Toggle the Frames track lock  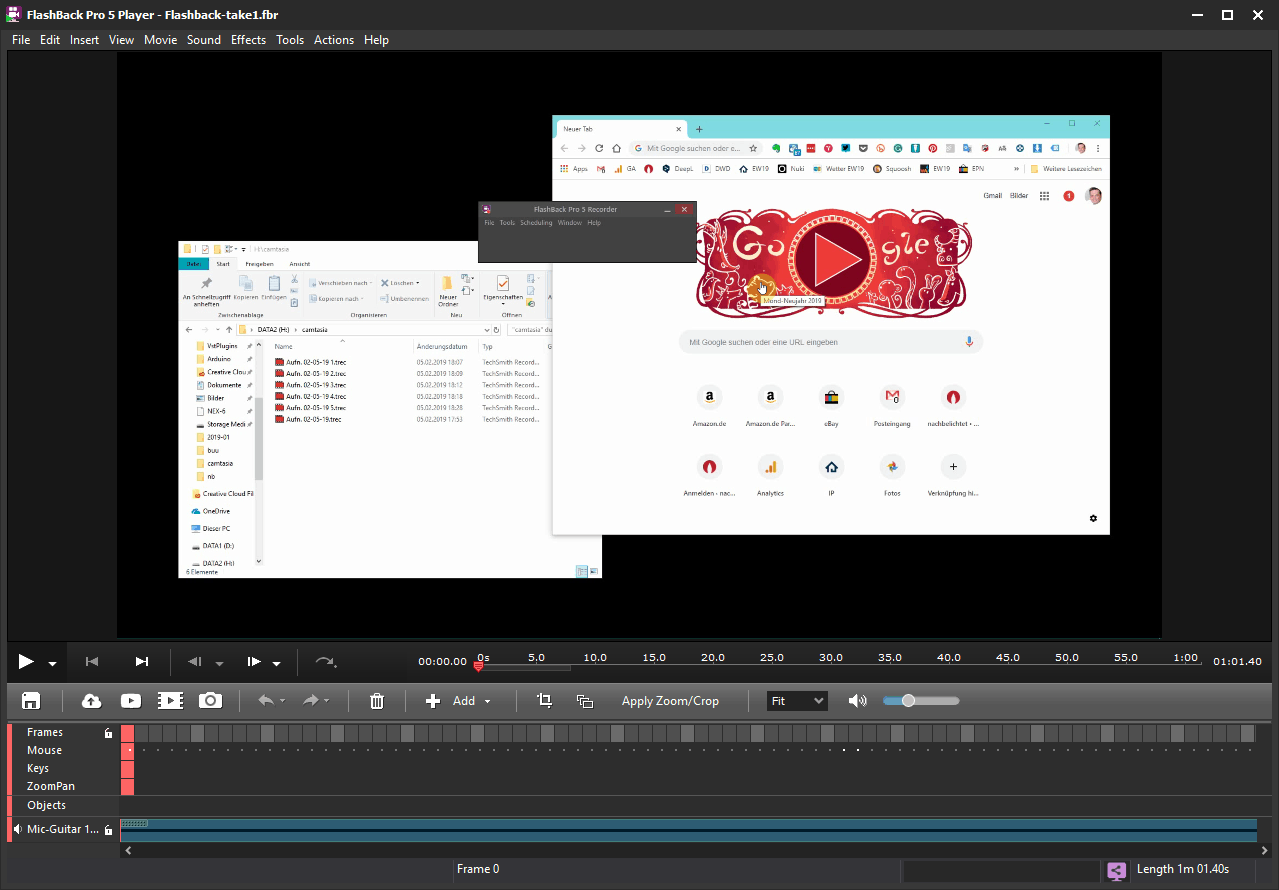(x=109, y=733)
